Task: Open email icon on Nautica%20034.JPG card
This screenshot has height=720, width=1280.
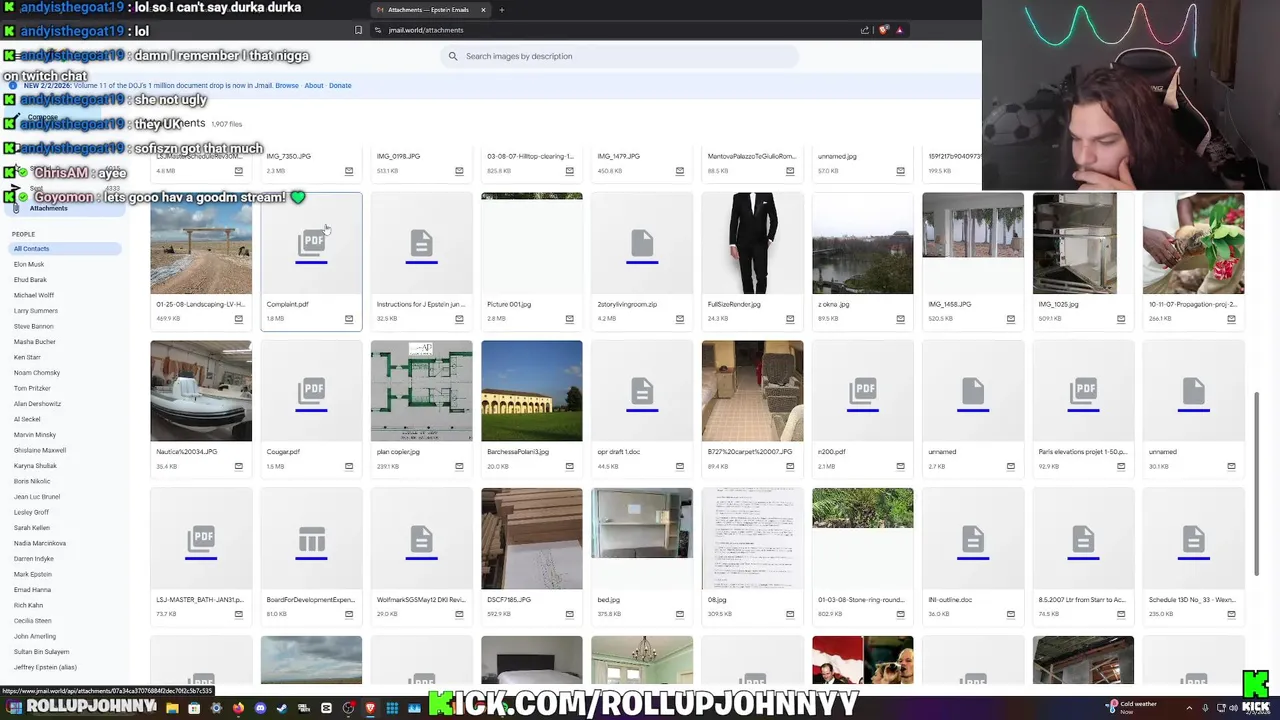Action: tap(239, 467)
